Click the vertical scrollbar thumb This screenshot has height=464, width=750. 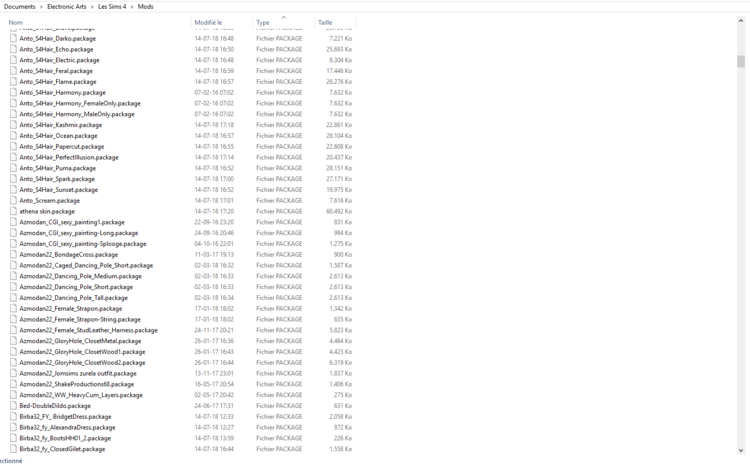pyautogui.click(x=741, y=61)
